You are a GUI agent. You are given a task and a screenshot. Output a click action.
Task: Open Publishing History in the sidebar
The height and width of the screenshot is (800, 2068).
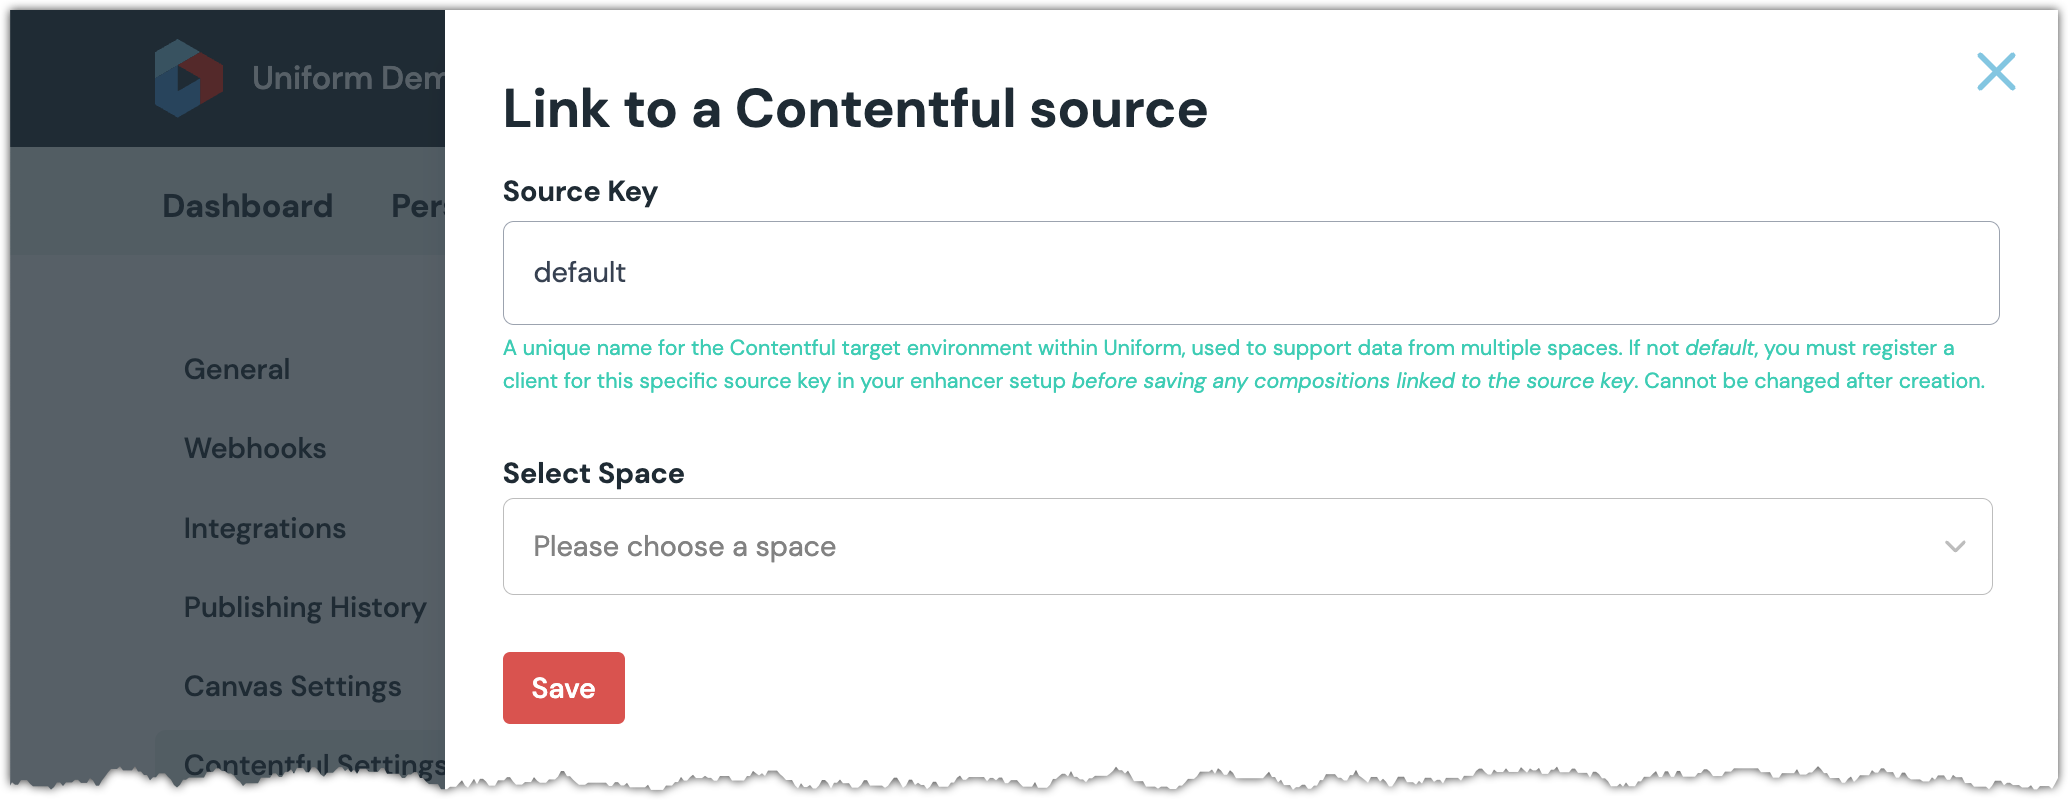coord(305,607)
